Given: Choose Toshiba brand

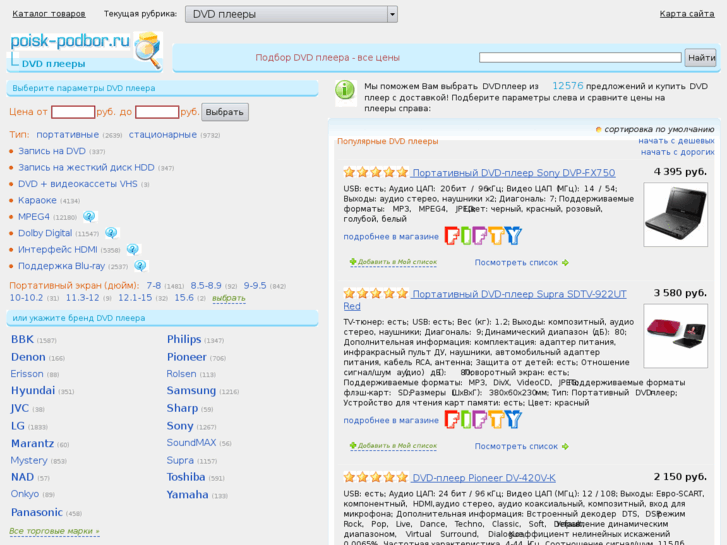Looking at the screenshot, I should click(186, 477).
